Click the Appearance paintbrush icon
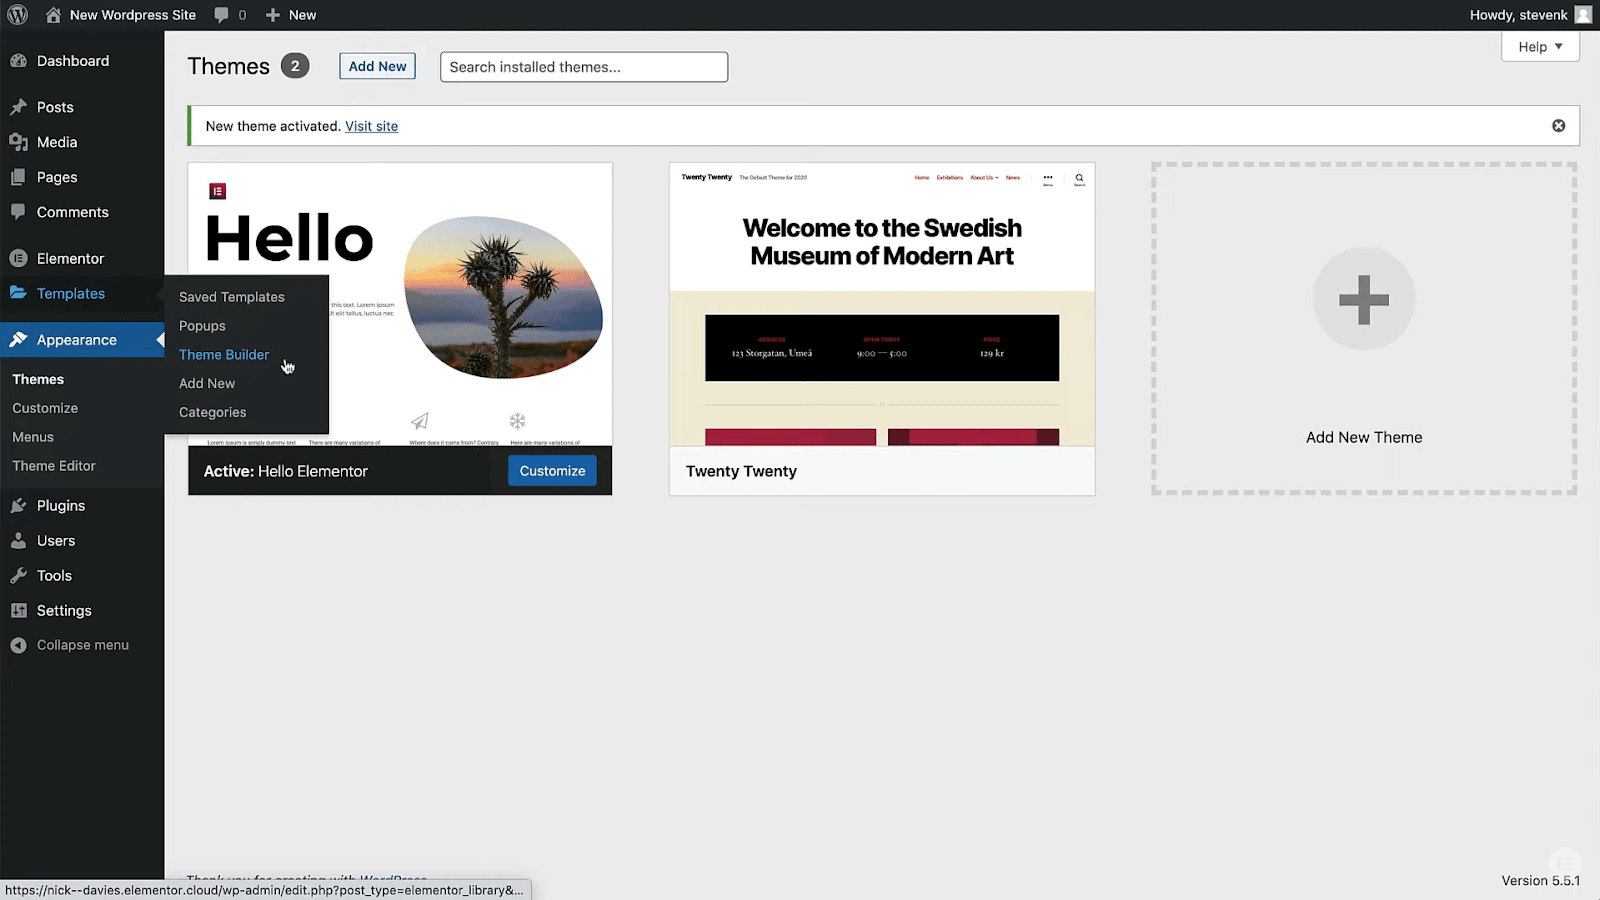 (x=18, y=340)
